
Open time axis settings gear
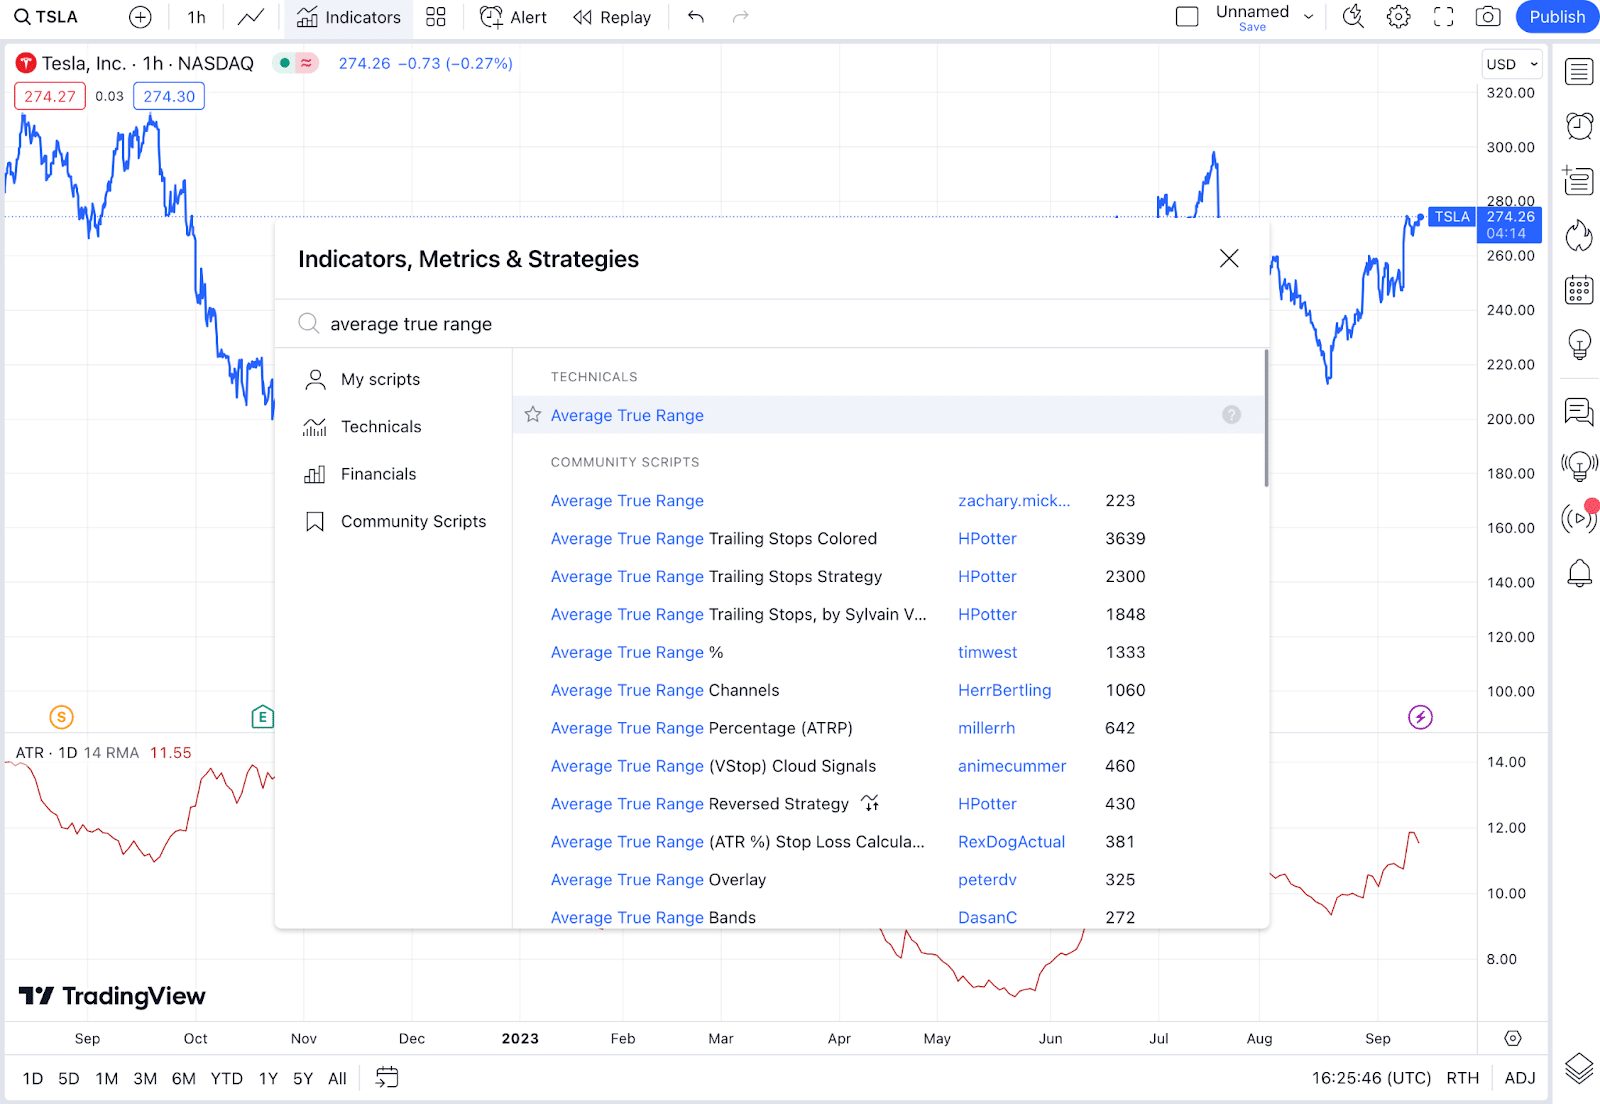coord(1513,1039)
